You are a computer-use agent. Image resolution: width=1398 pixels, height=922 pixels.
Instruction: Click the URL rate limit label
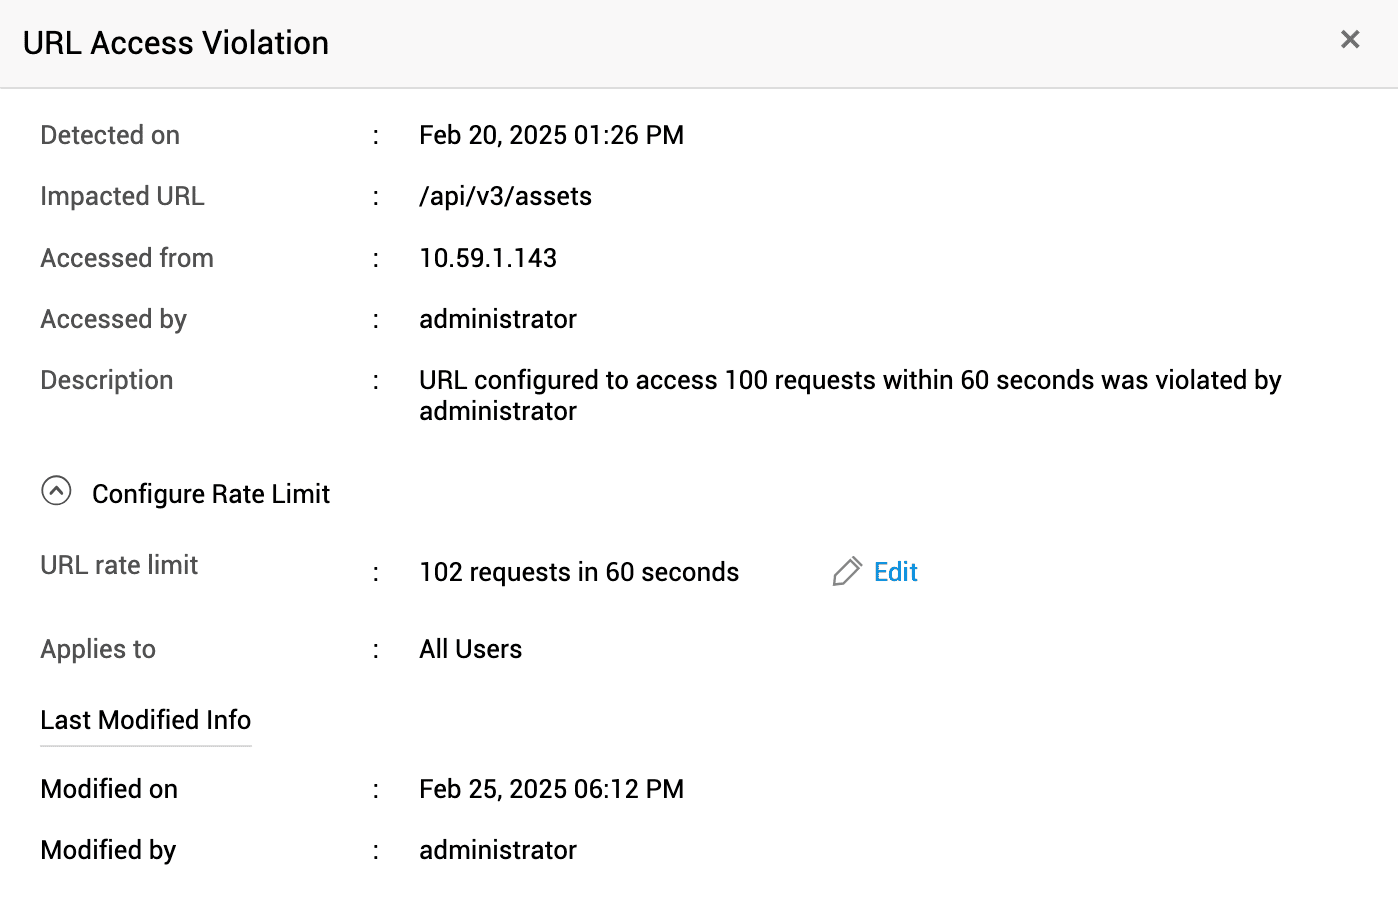click(x=119, y=565)
